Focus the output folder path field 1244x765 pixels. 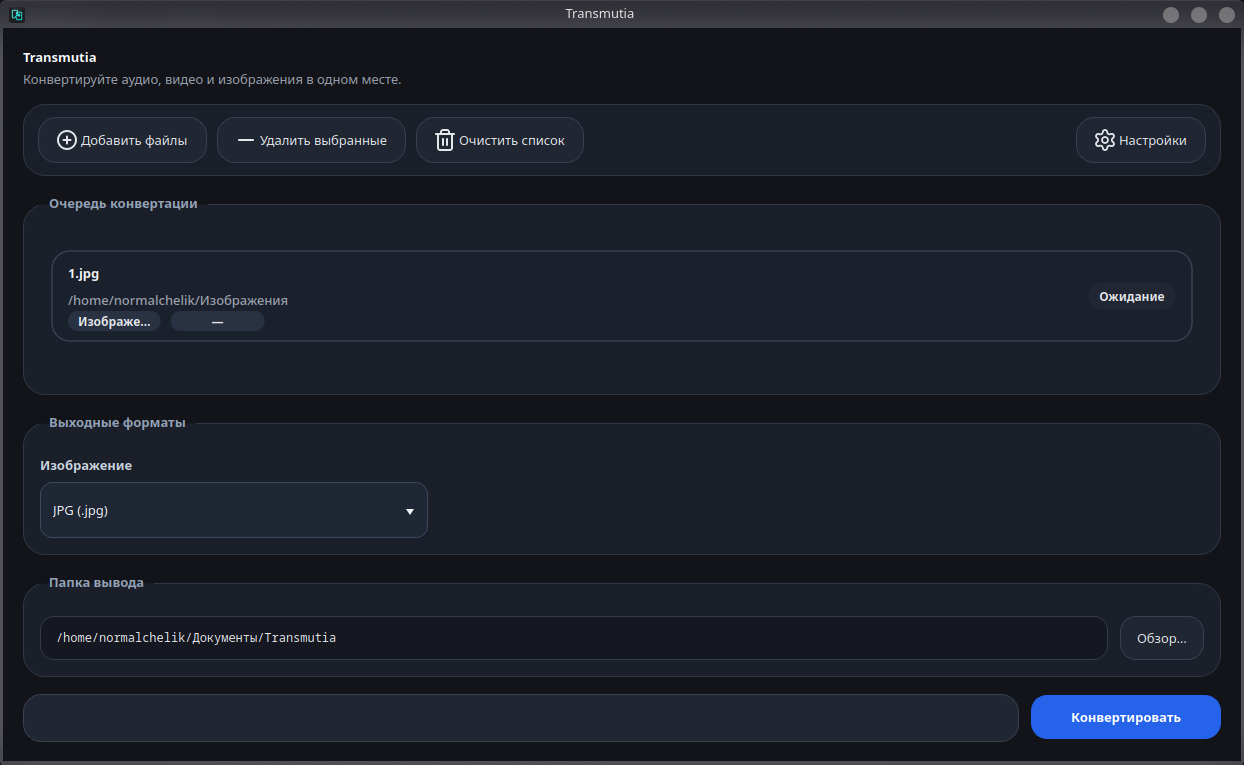coord(574,638)
